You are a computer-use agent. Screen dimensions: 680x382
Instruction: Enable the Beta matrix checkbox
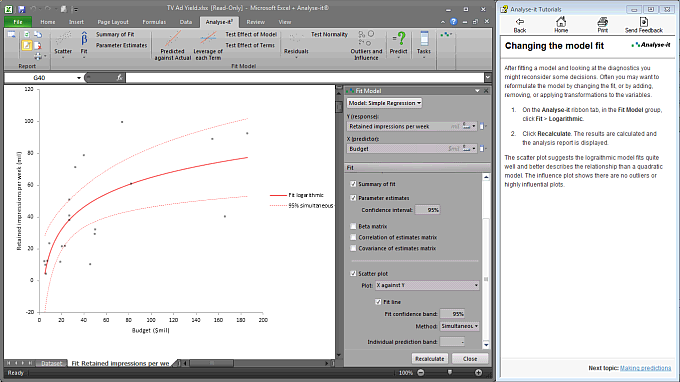coord(353,226)
